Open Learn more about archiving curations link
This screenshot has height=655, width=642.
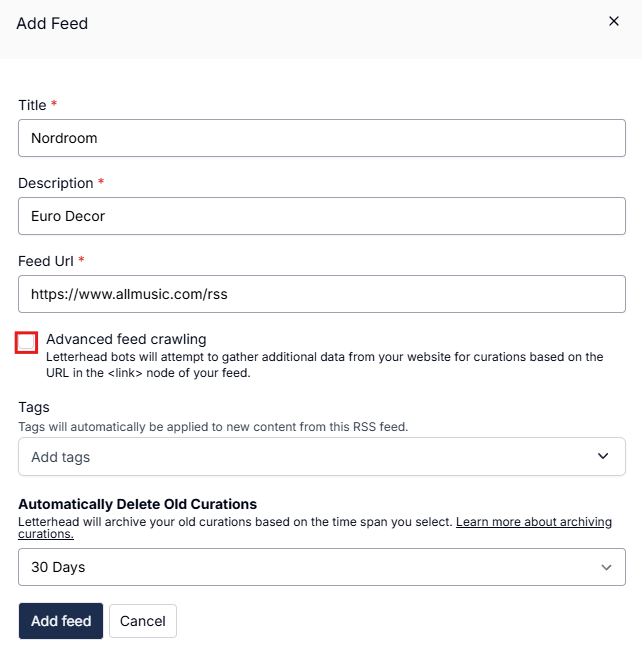pyautogui.click(x=534, y=523)
